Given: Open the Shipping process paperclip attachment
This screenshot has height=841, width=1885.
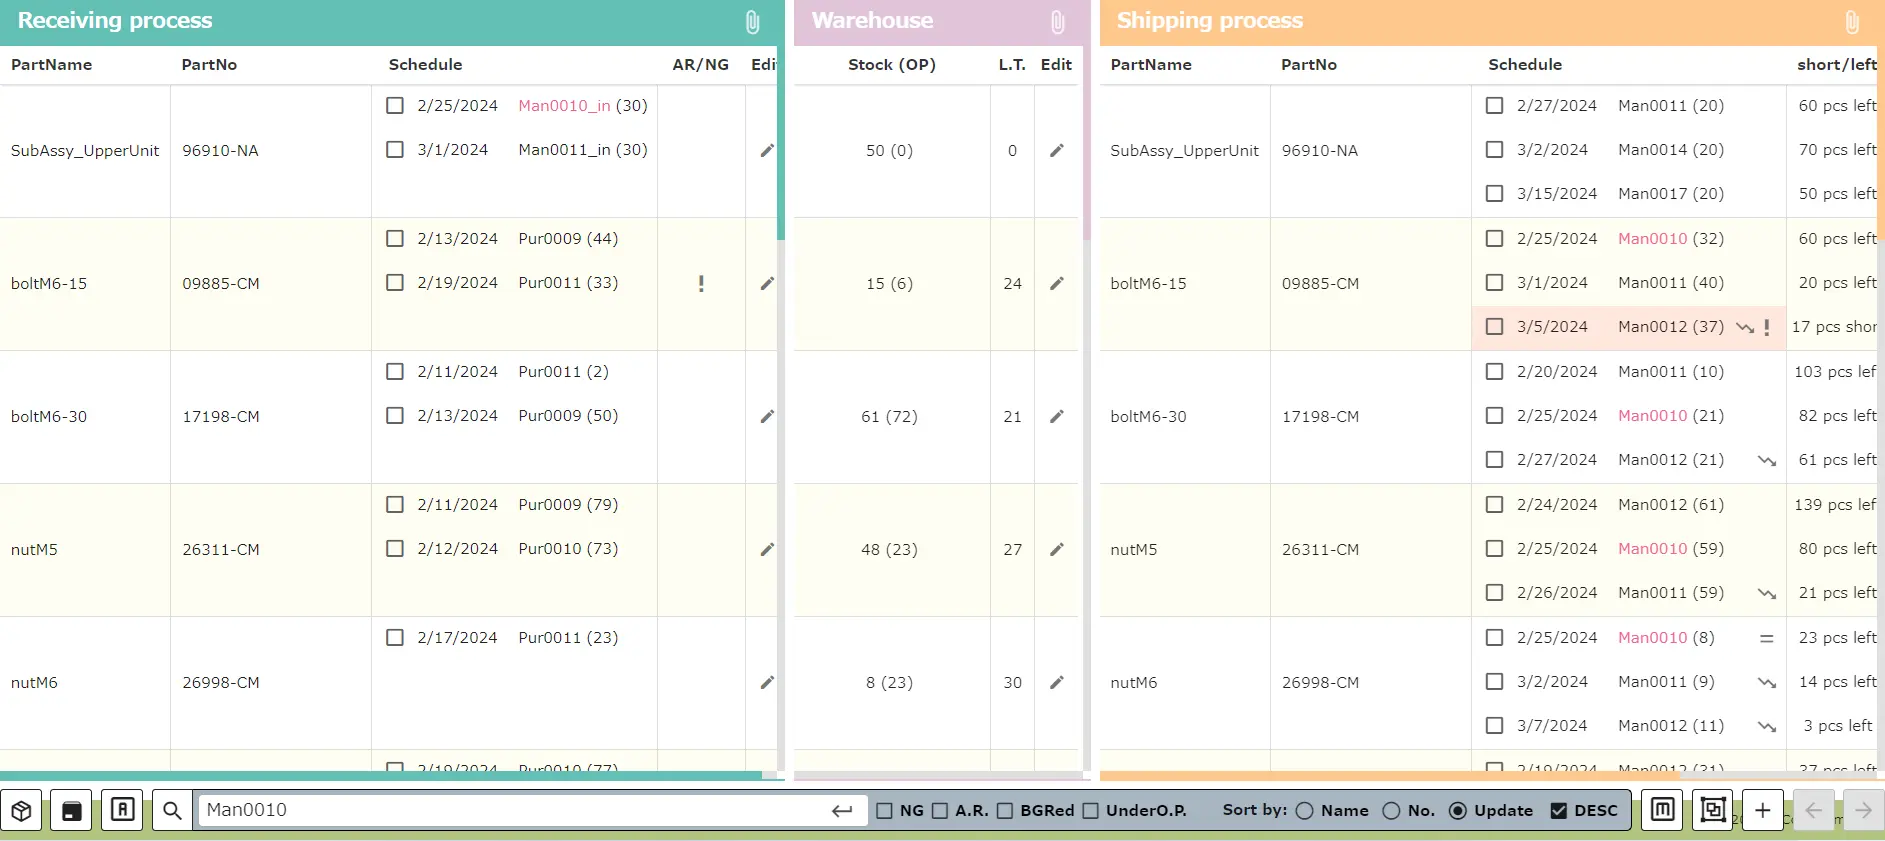Looking at the screenshot, I should tap(1851, 22).
